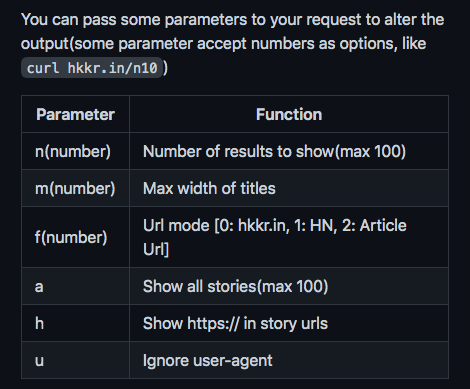Click the Function column header
470x389 pixels.
289,114
